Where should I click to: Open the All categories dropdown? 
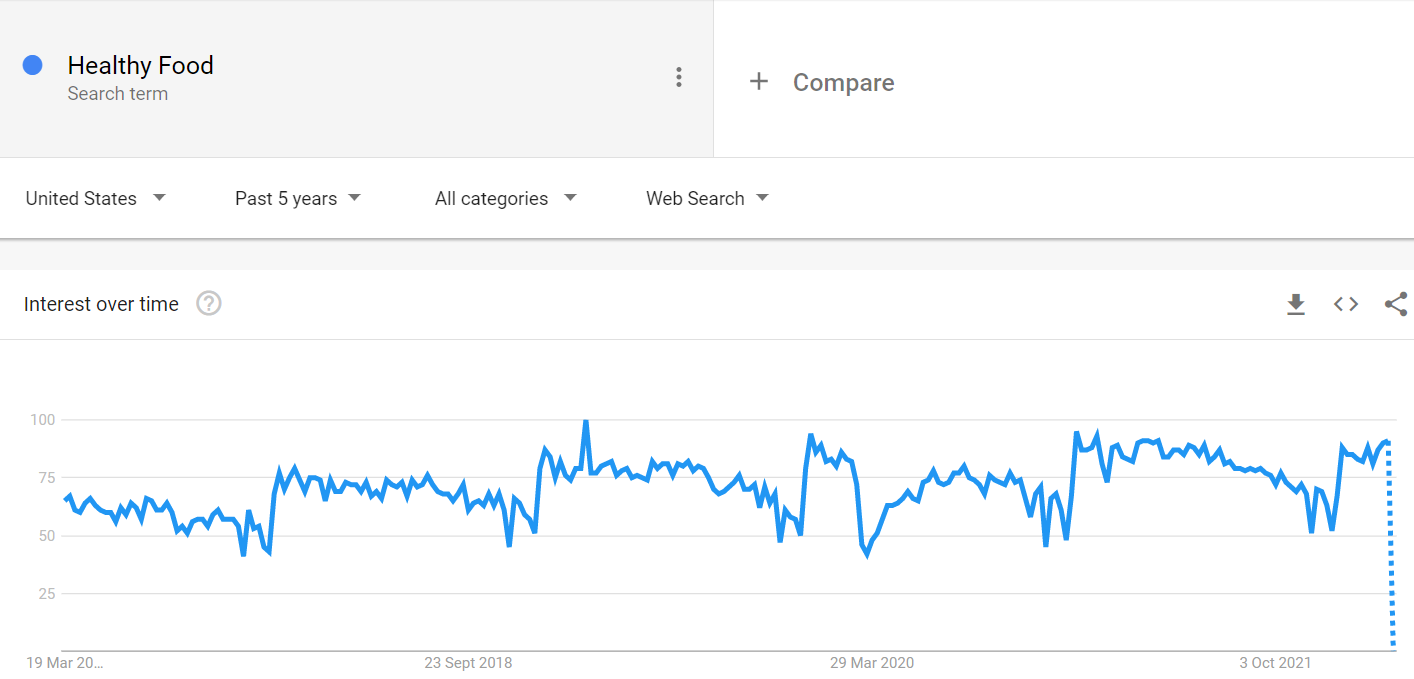(x=505, y=198)
